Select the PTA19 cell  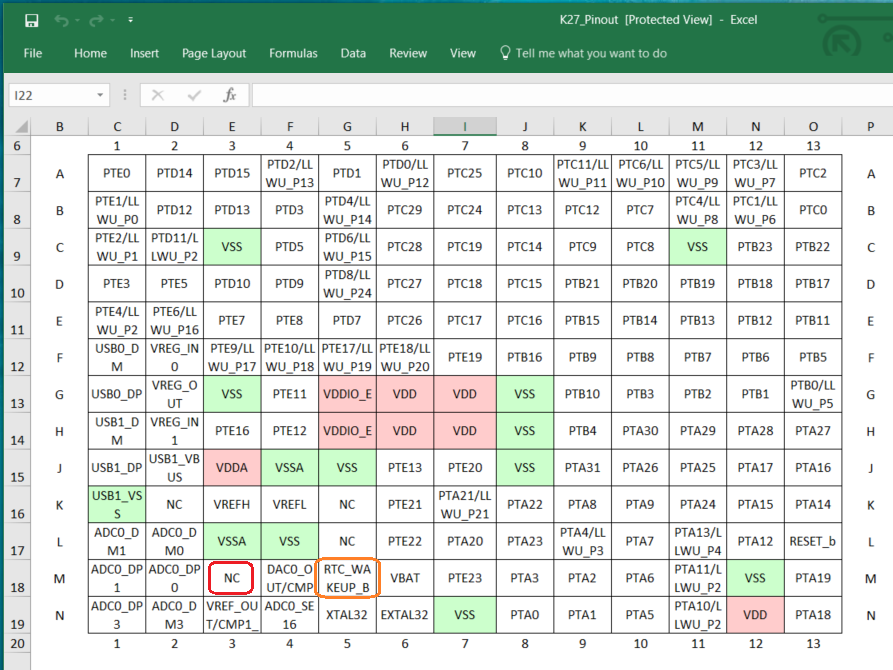pyautogui.click(x=813, y=578)
